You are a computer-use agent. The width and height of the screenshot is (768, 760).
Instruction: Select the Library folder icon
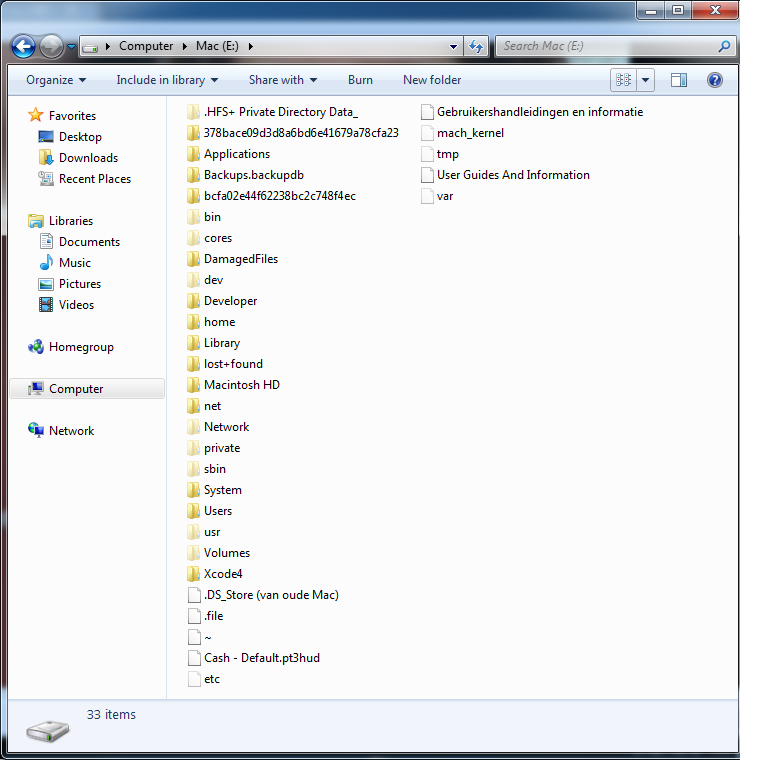tap(193, 343)
